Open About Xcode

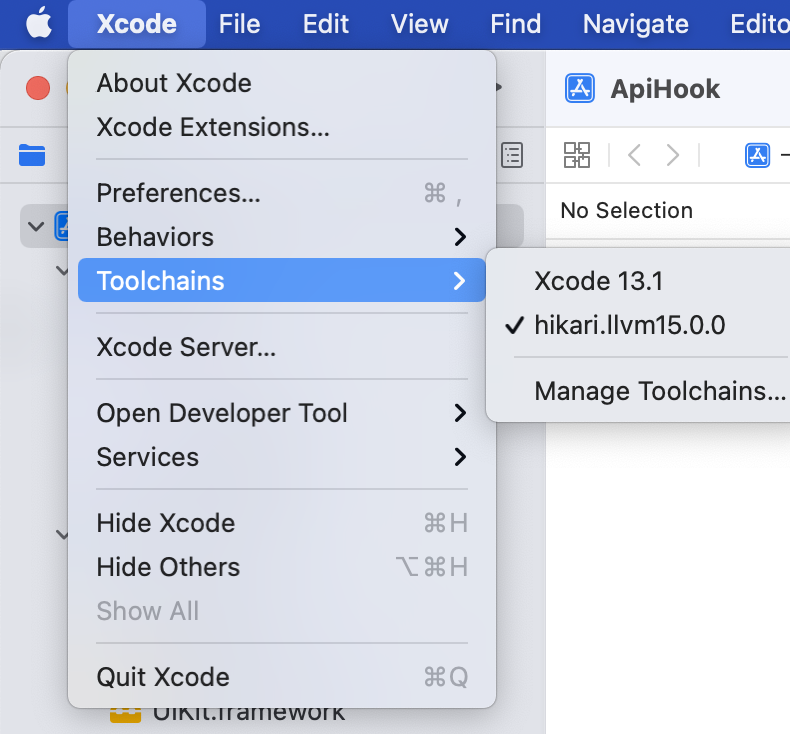pyautogui.click(x=174, y=83)
